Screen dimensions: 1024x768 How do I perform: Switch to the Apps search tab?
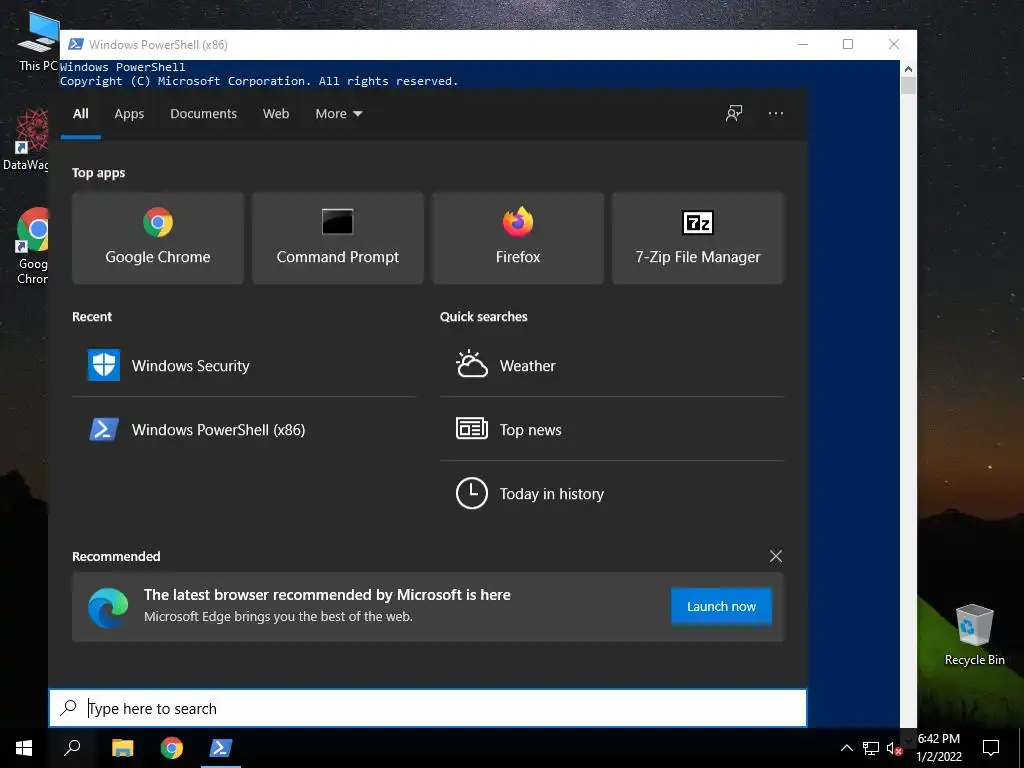129,114
